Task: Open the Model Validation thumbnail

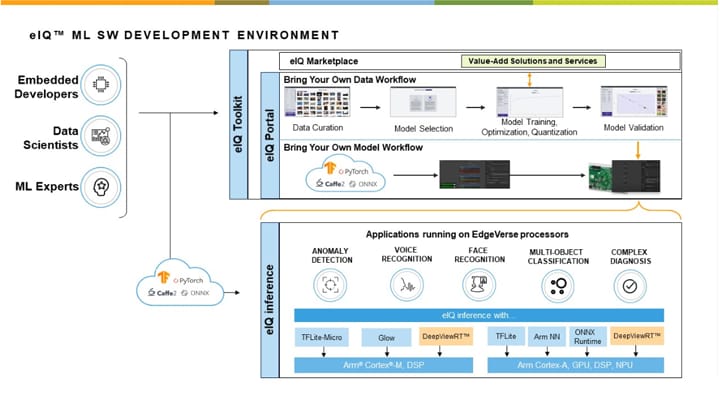Action: click(632, 103)
